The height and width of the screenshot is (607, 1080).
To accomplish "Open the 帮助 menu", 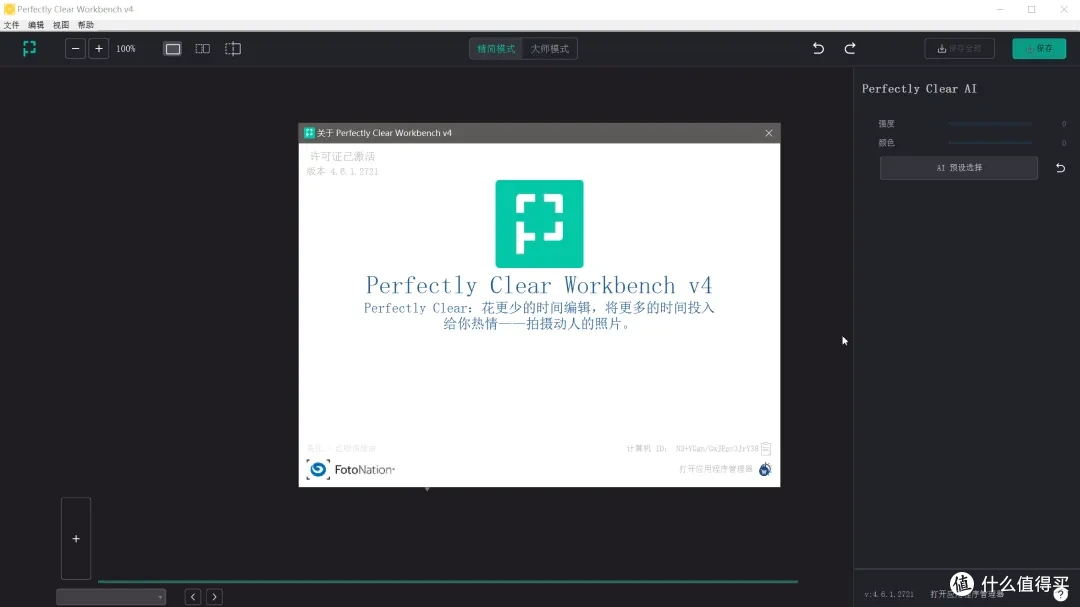I will click(x=85, y=25).
